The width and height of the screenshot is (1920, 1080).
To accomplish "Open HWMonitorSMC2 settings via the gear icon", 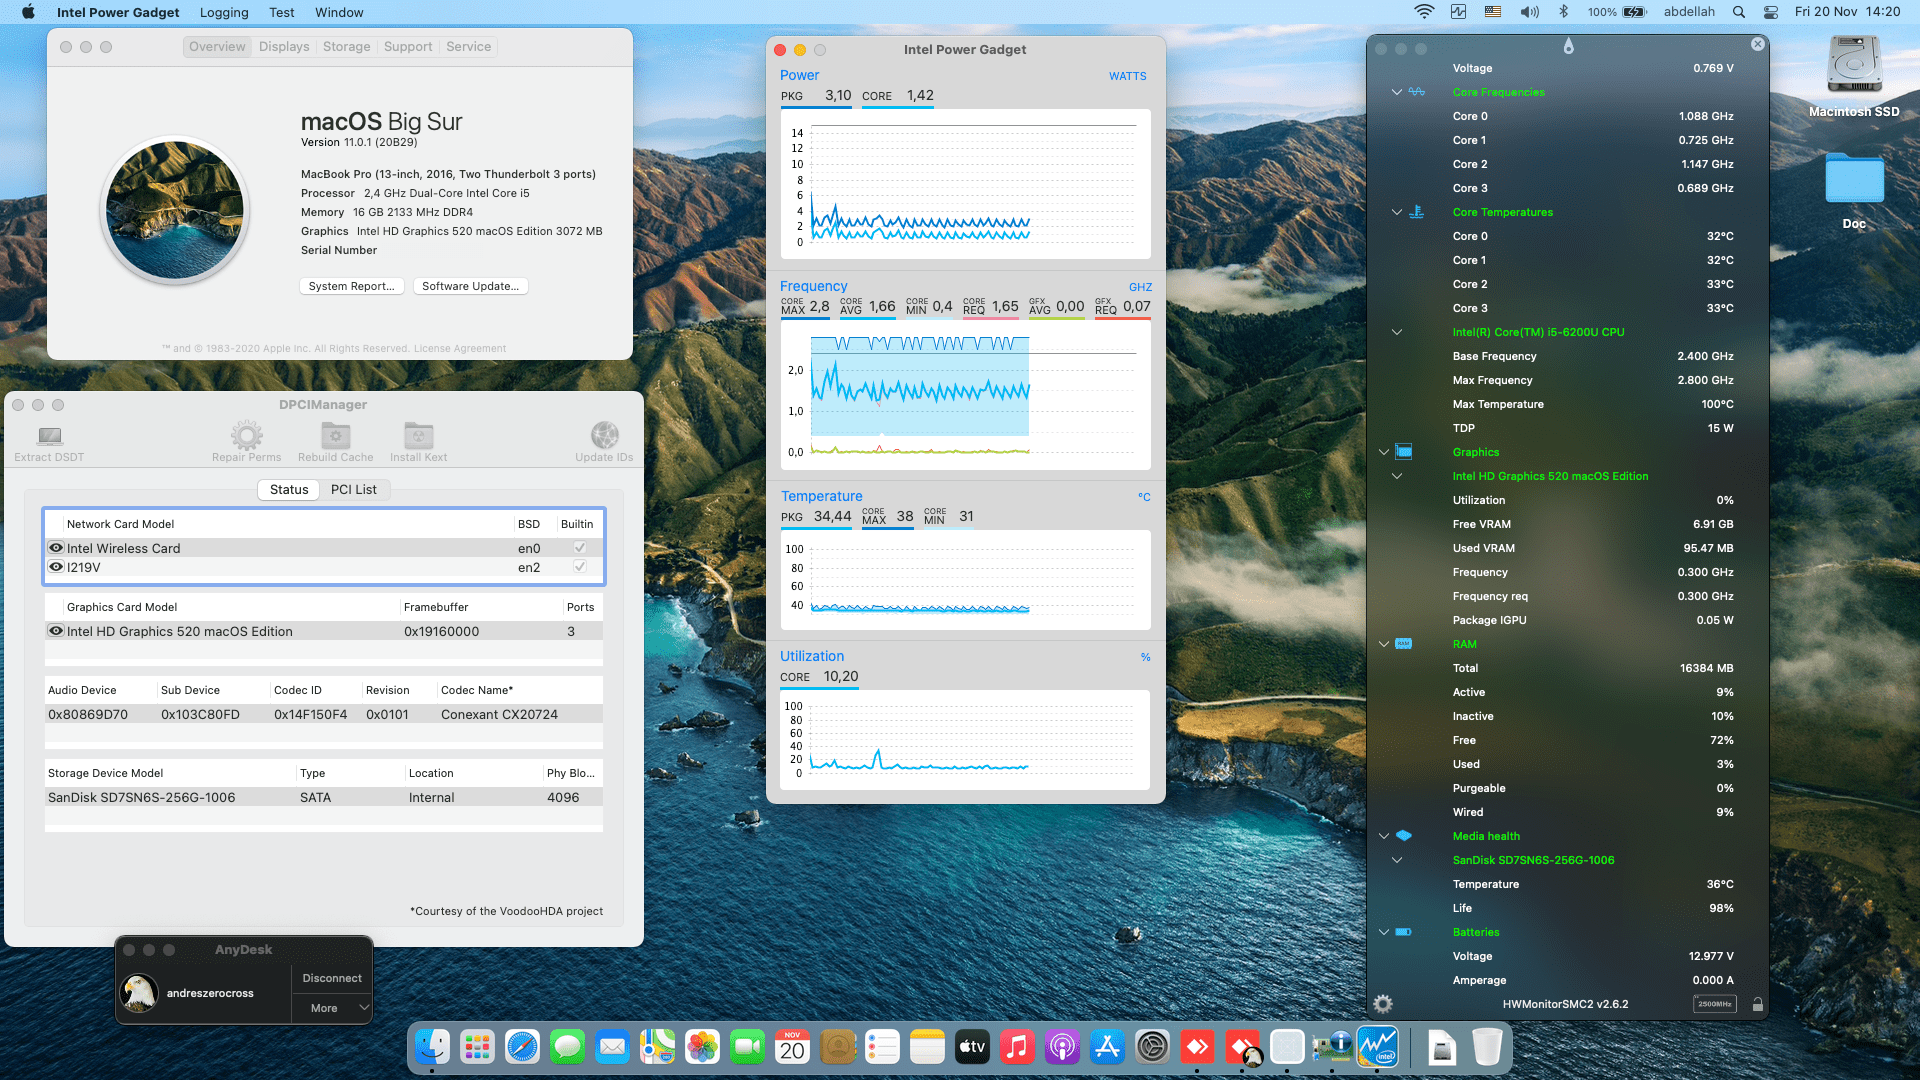I will click(x=1382, y=1004).
